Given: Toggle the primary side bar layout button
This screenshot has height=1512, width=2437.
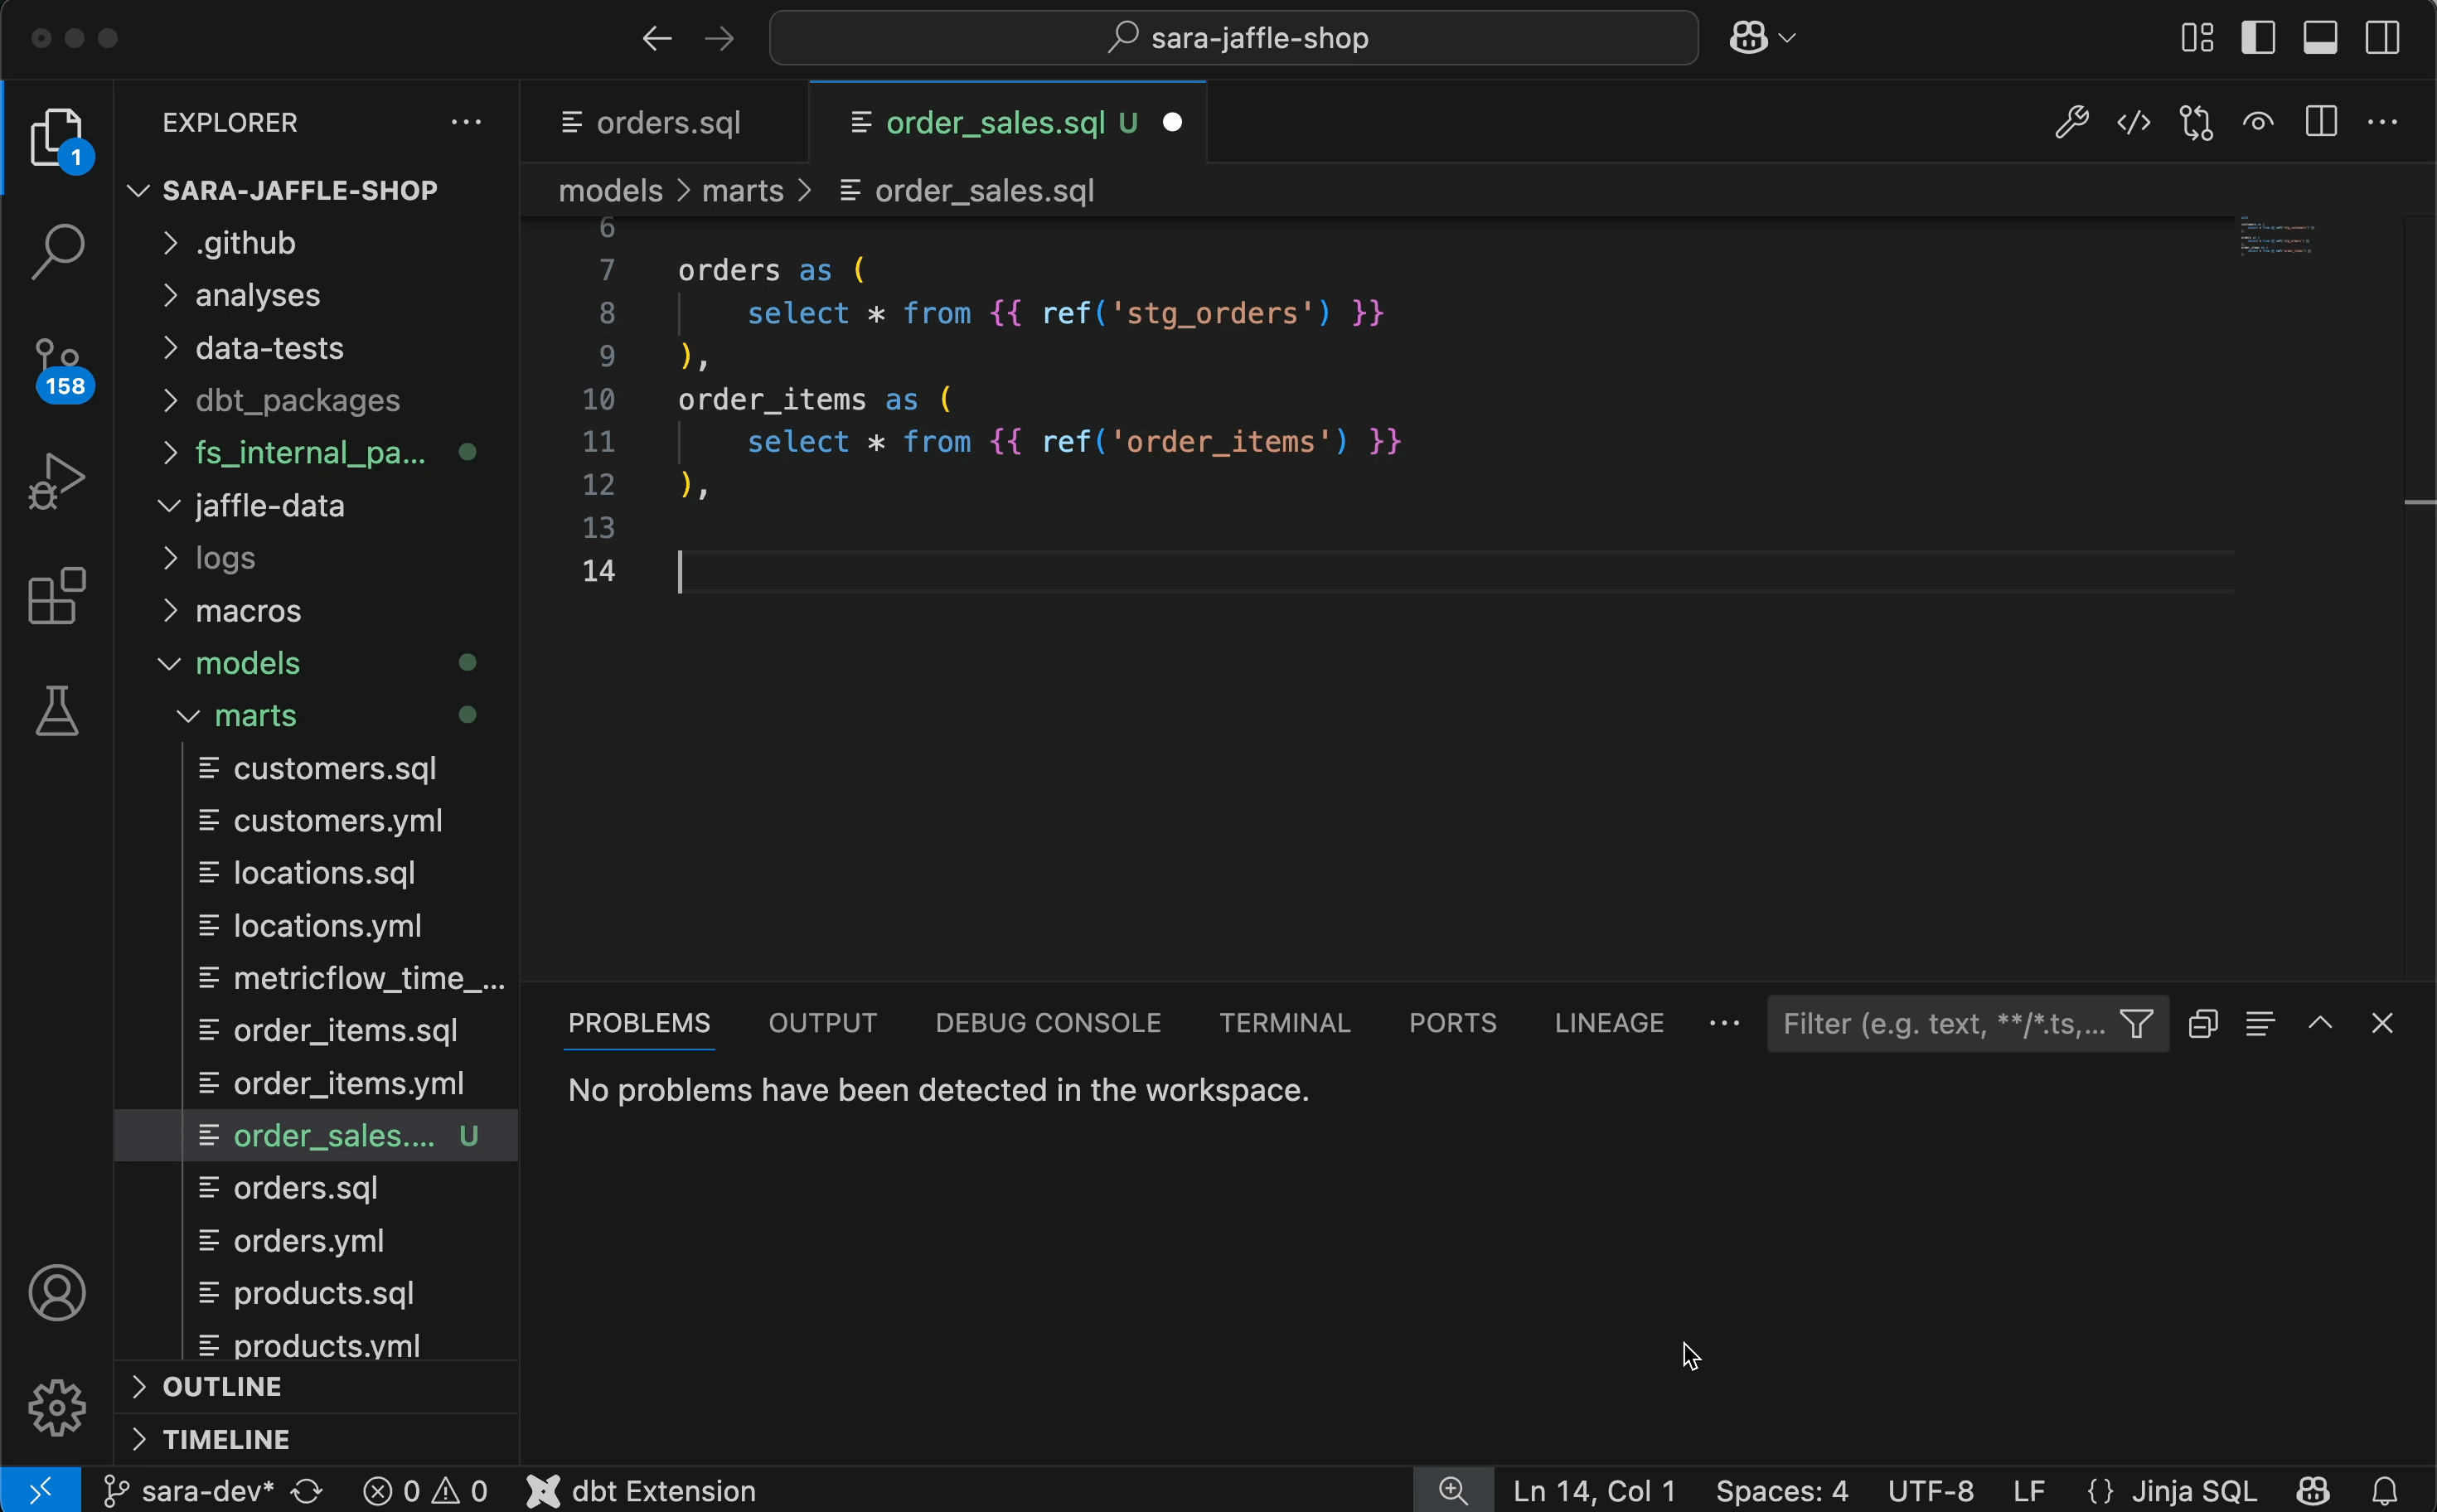Looking at the screenshot, I should click(x=2258, y=38).
